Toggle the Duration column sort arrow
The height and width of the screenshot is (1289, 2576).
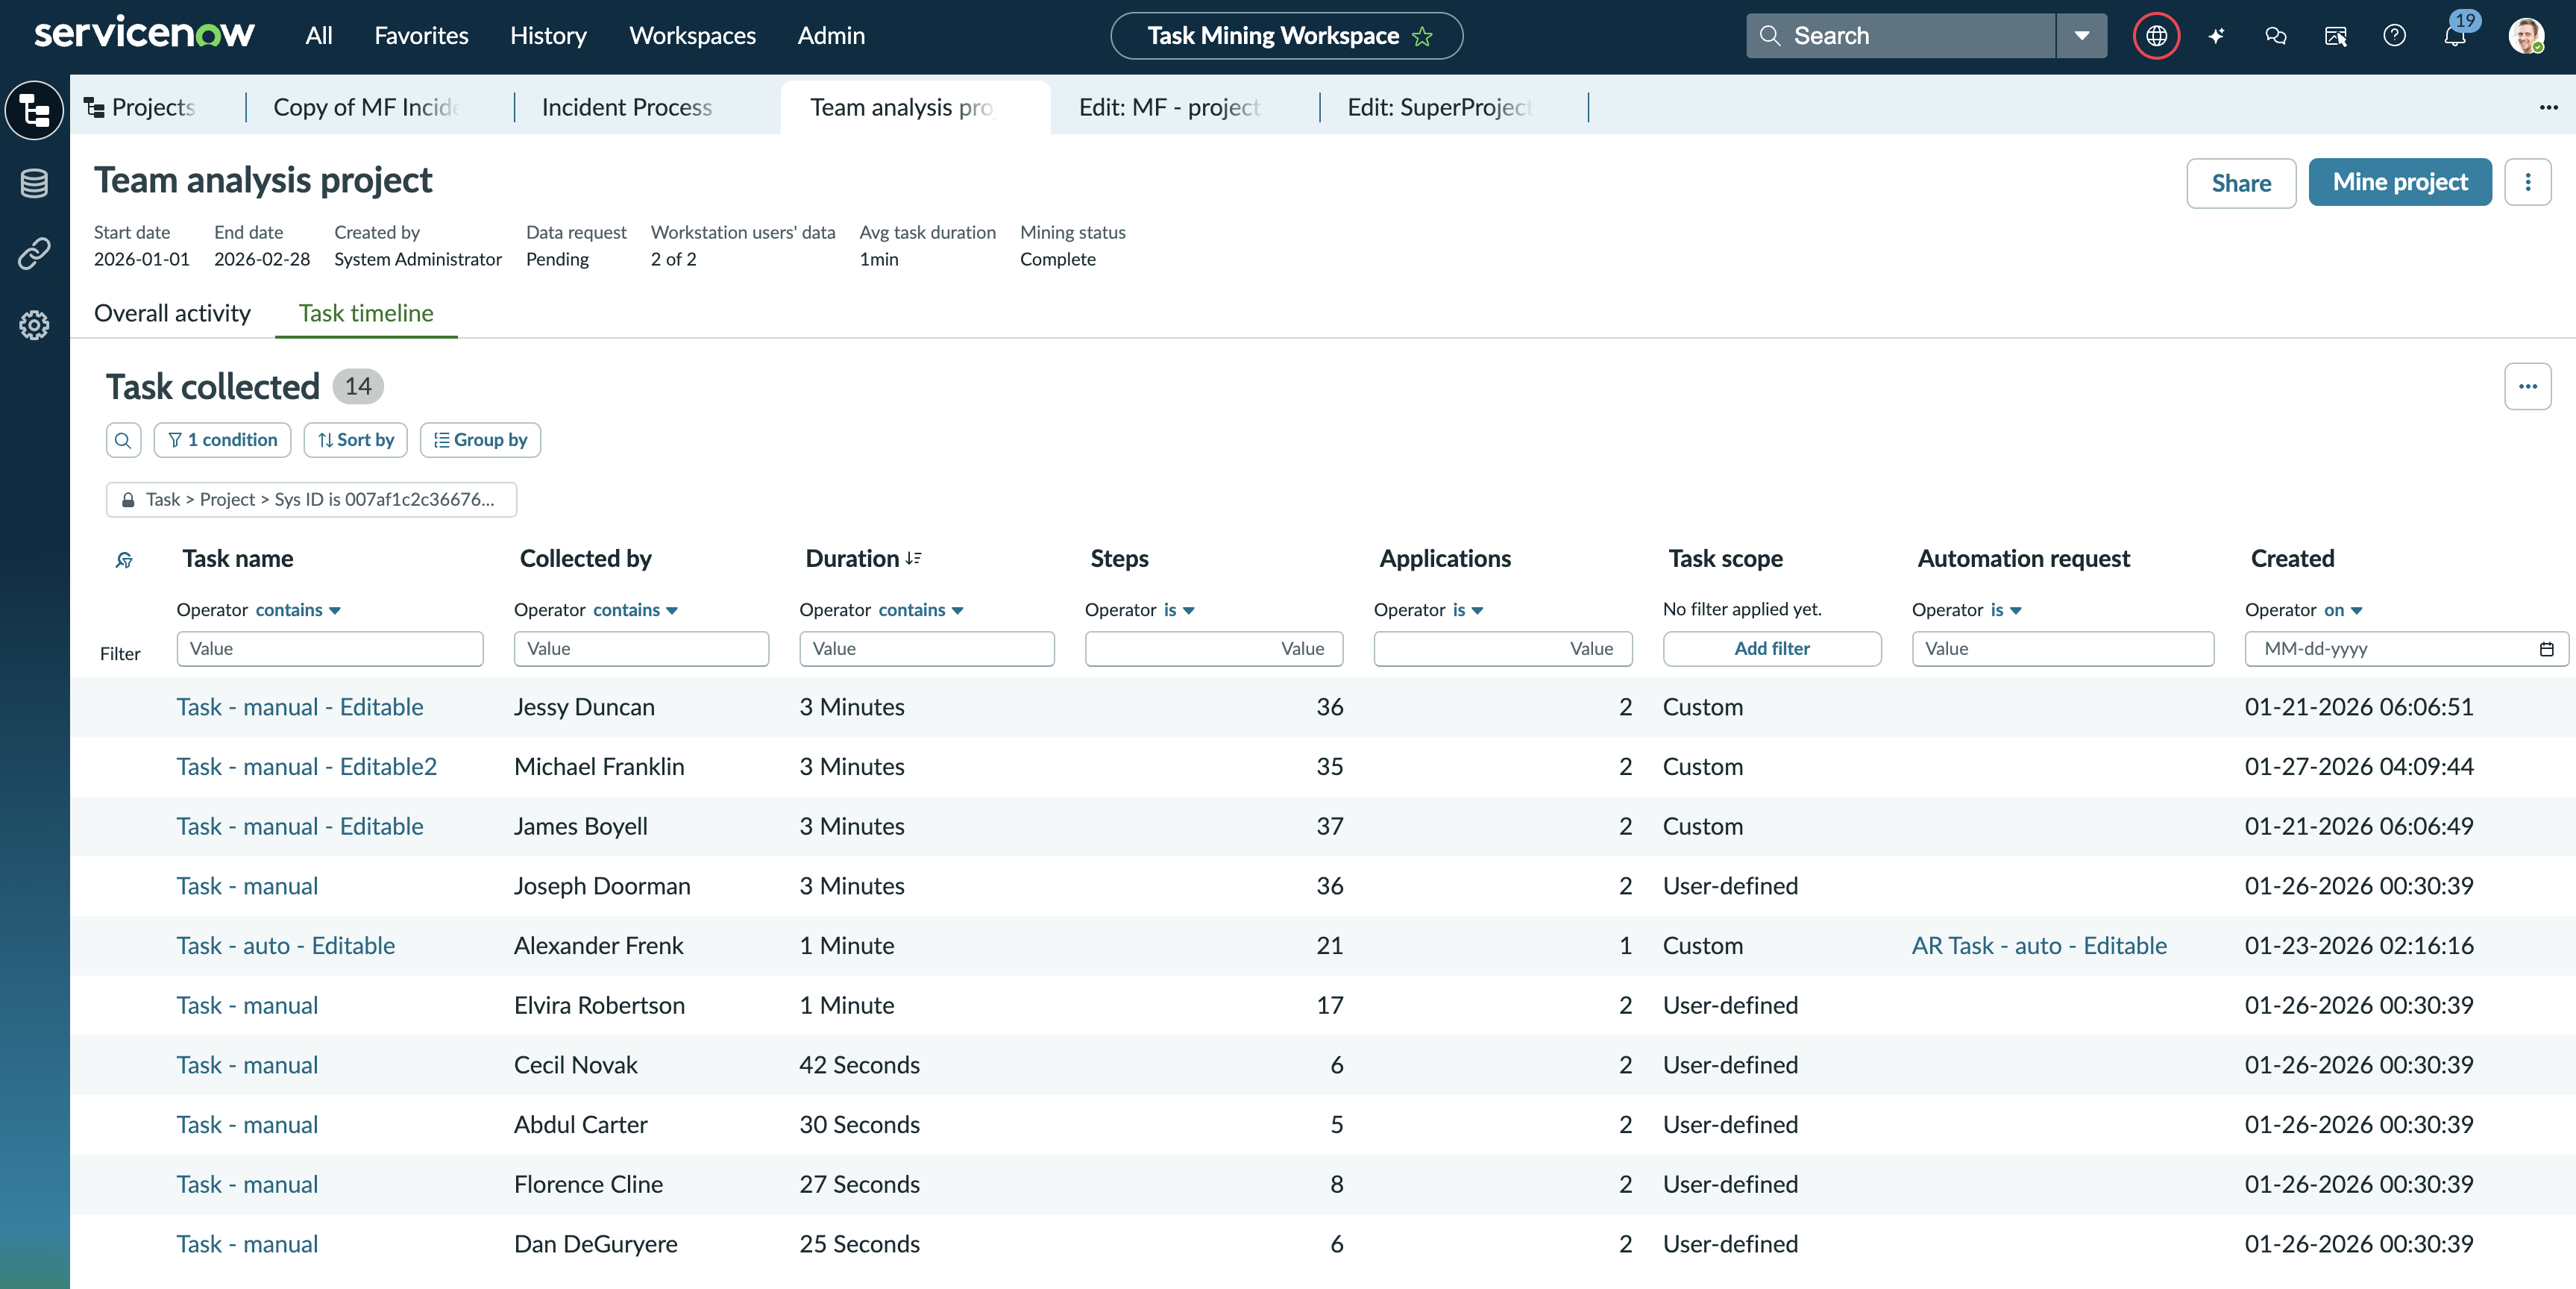(913, 559)
